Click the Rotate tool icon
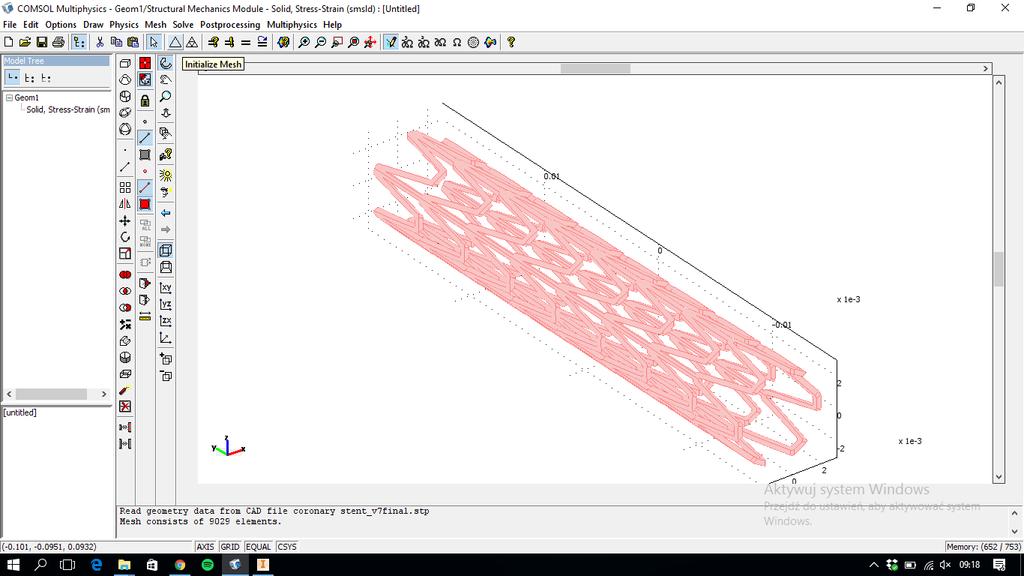1024x576 pixels. [125, 237]
